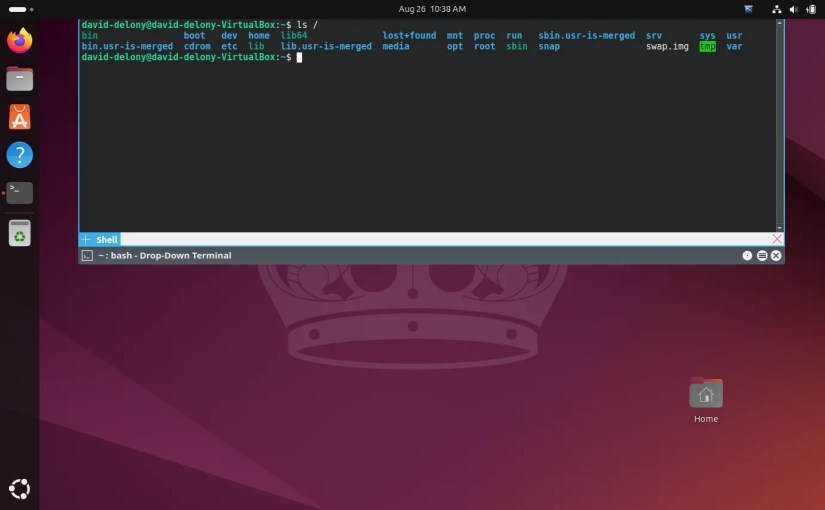The height and width of the screenshot is (510, 825).
Task: Select the Shell tab
Action: (x=107, y=239)
